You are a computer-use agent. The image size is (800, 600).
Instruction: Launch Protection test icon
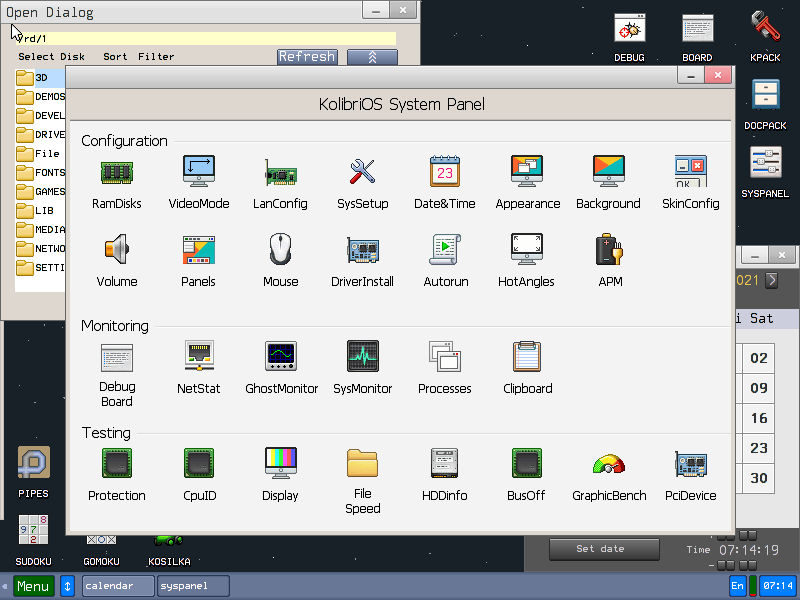pyautogui.click(x=117, y=463)
